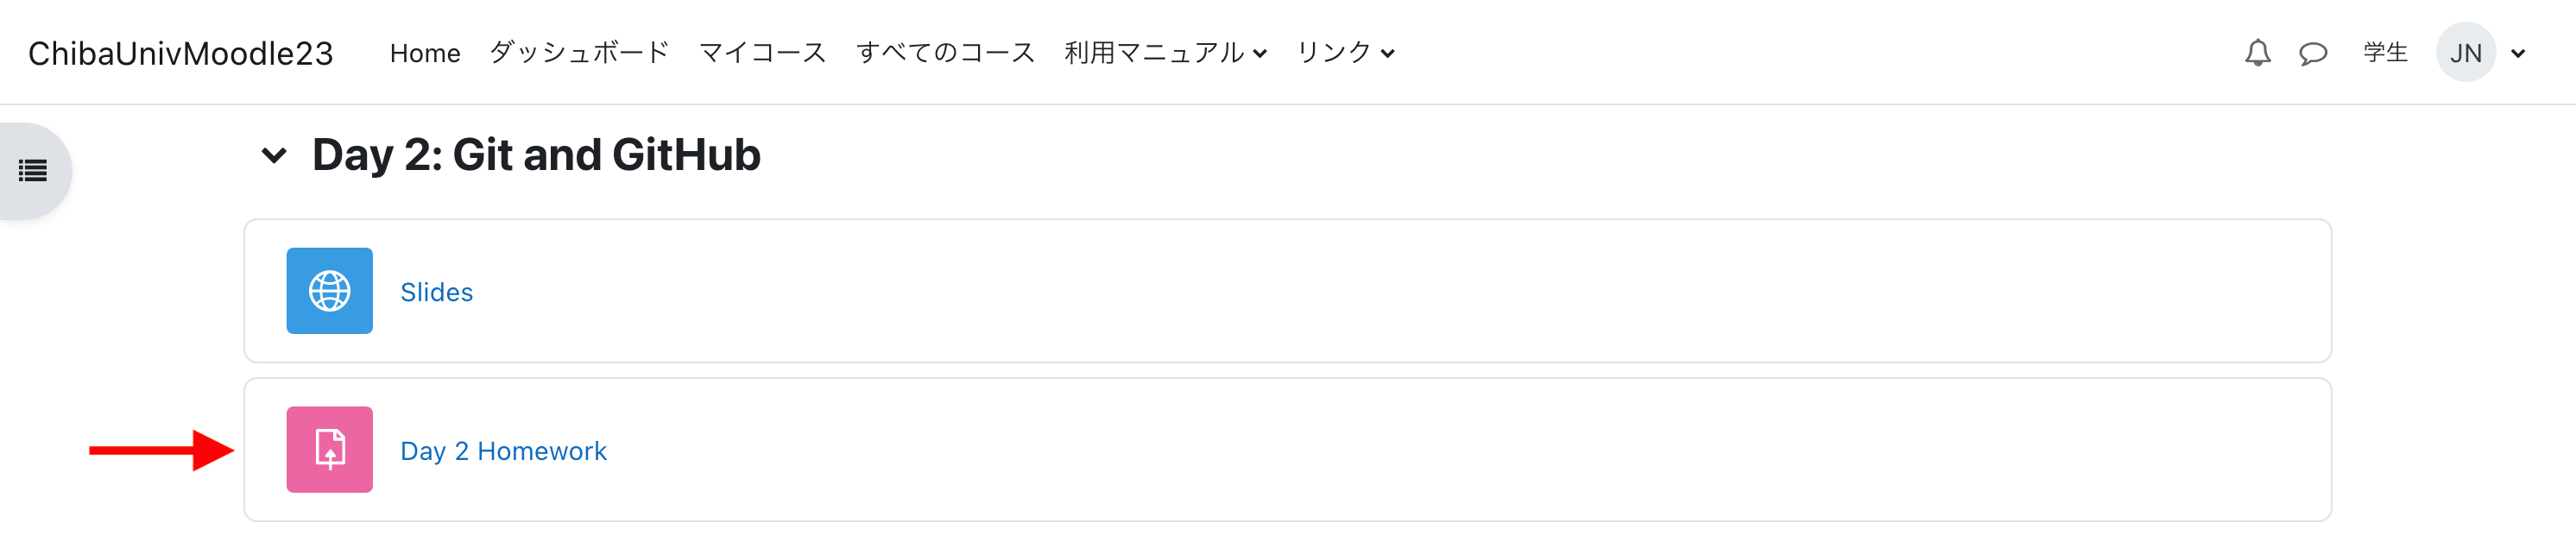Click the JN user avatar
2576x548 pixels.
click(x=2465, y=53)
